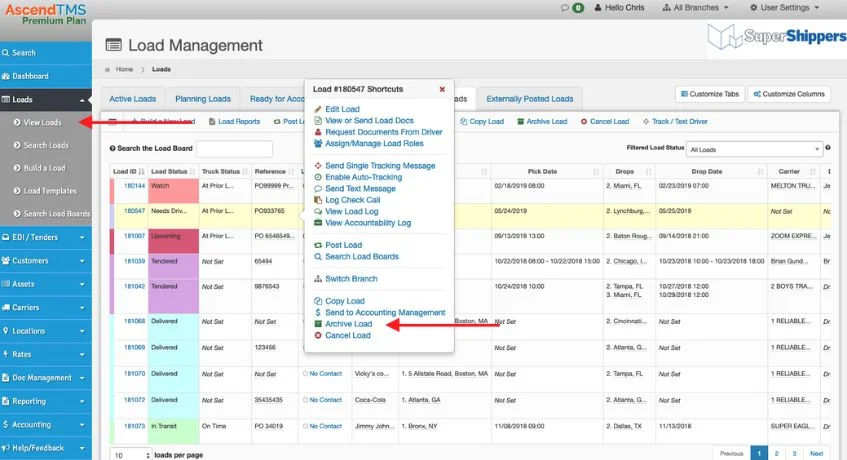Click the Log Check Call icon
Screen dimensions: 847x460
(x=318, y=200)
